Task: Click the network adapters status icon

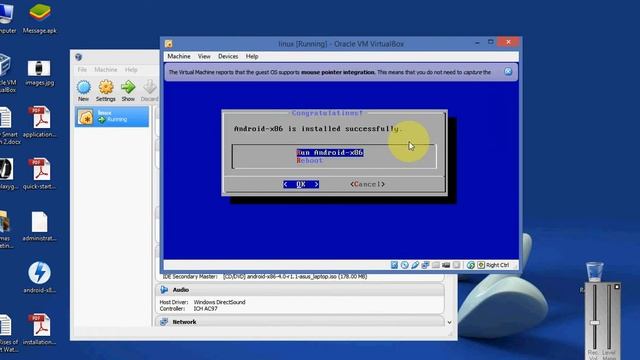Action: (425, 265)
